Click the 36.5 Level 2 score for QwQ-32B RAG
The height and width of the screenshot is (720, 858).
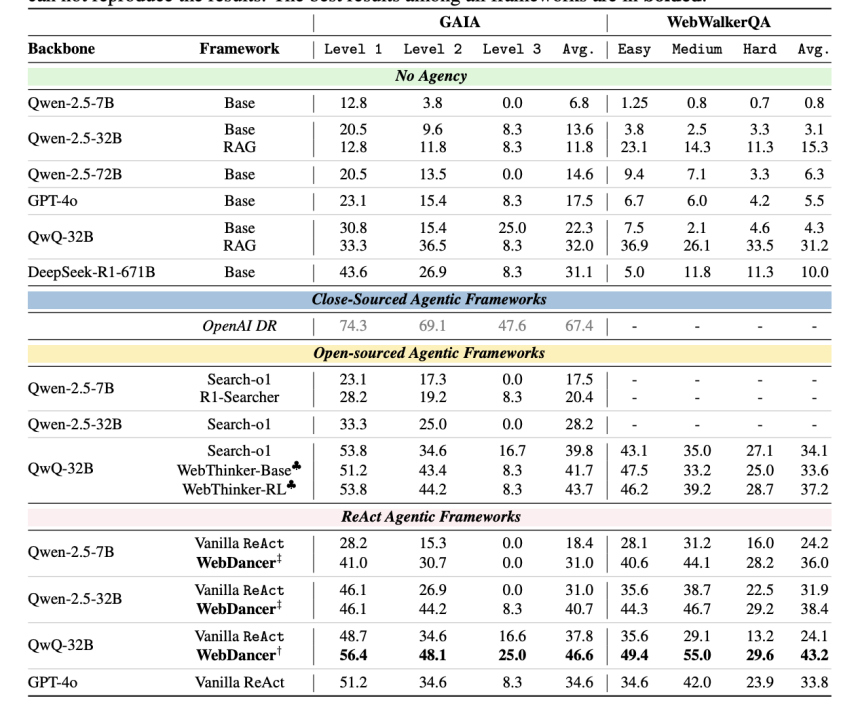pyautogui.click(x=433, y=246)
